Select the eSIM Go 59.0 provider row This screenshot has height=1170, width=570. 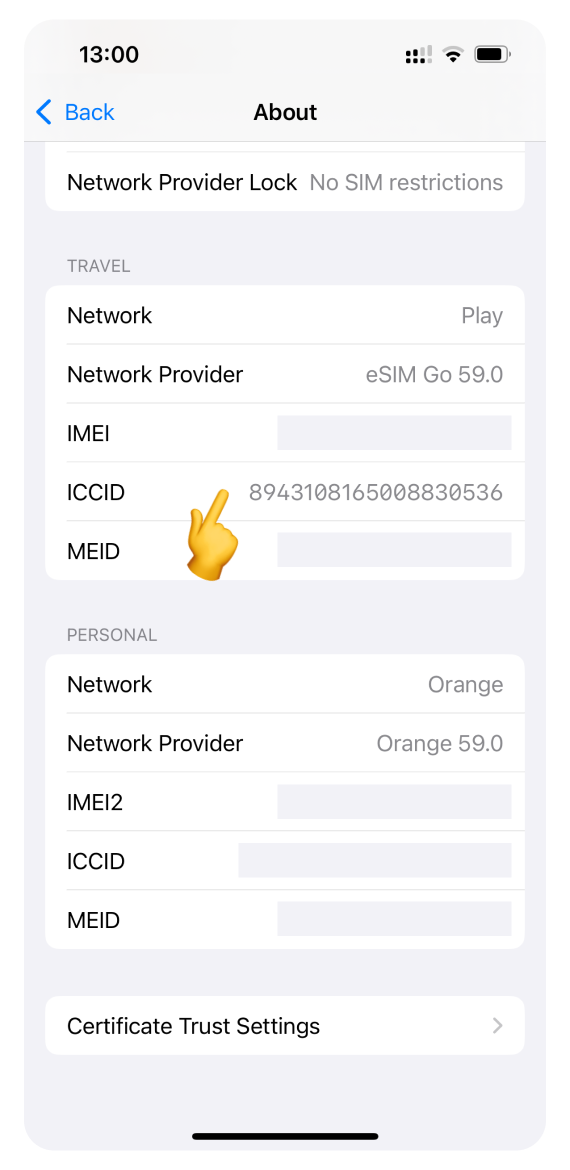pos(285,375)
